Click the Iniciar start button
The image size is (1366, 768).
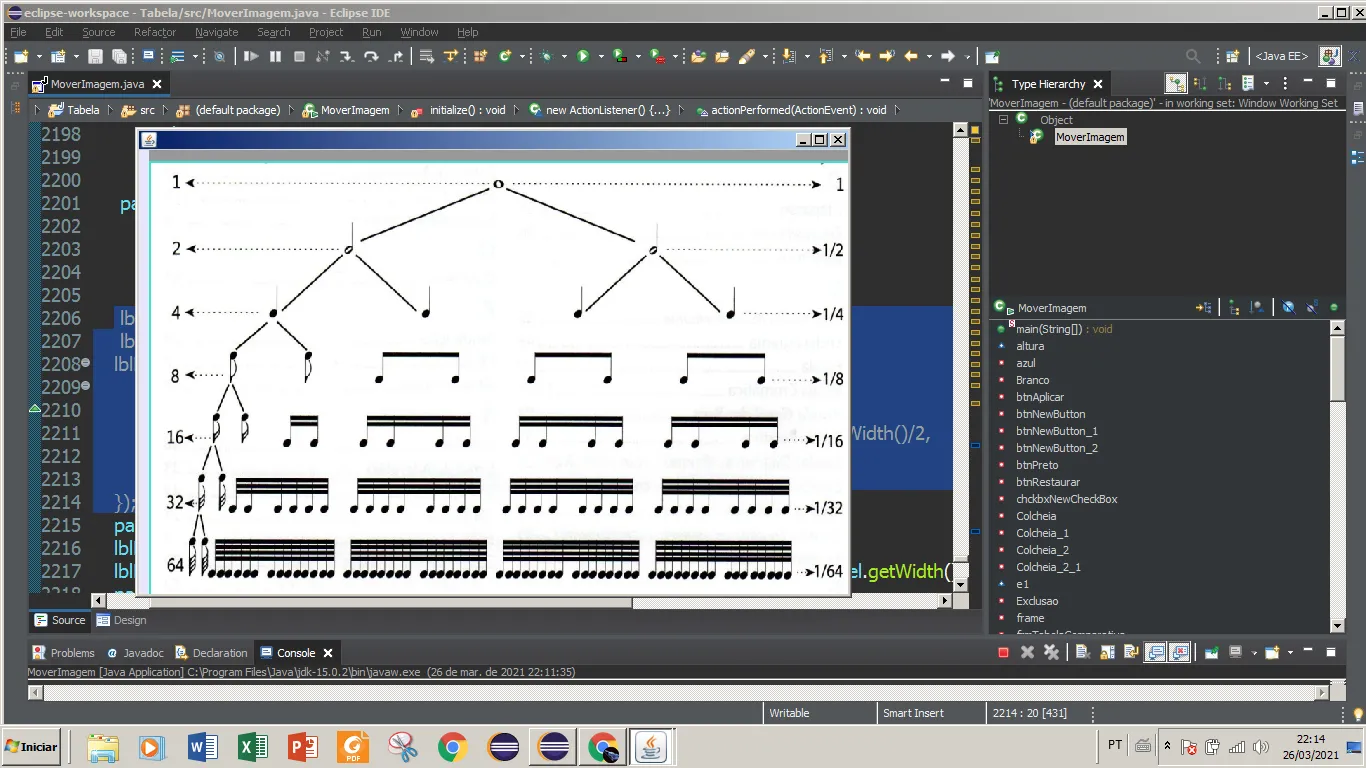point(32,746)
